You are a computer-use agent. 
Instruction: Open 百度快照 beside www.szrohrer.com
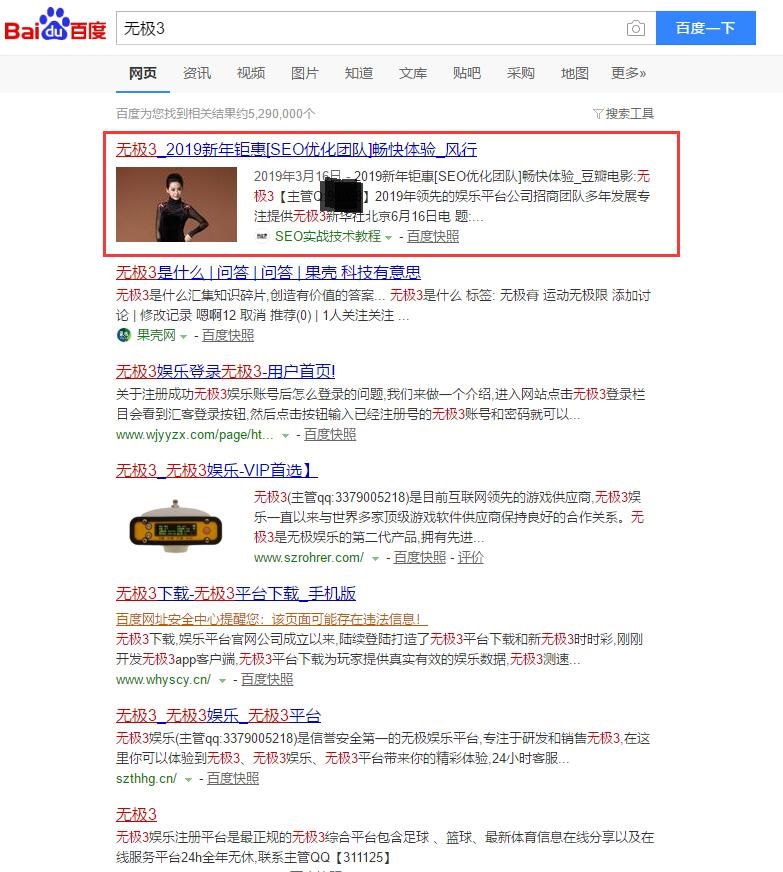(420, 557)
